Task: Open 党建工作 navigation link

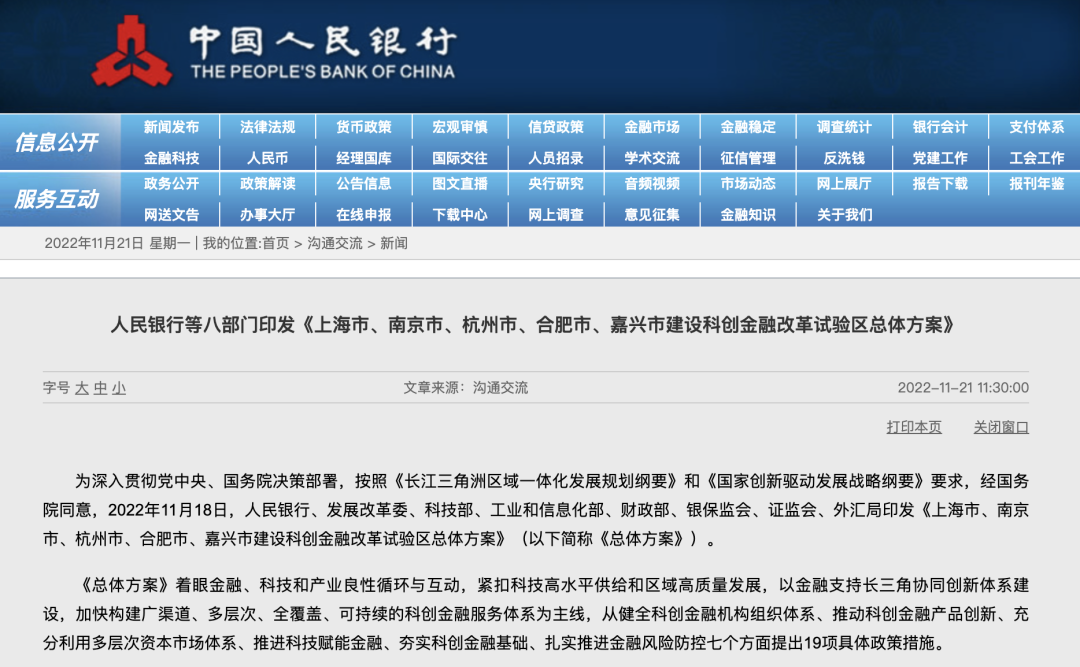Action: point(940,158)
